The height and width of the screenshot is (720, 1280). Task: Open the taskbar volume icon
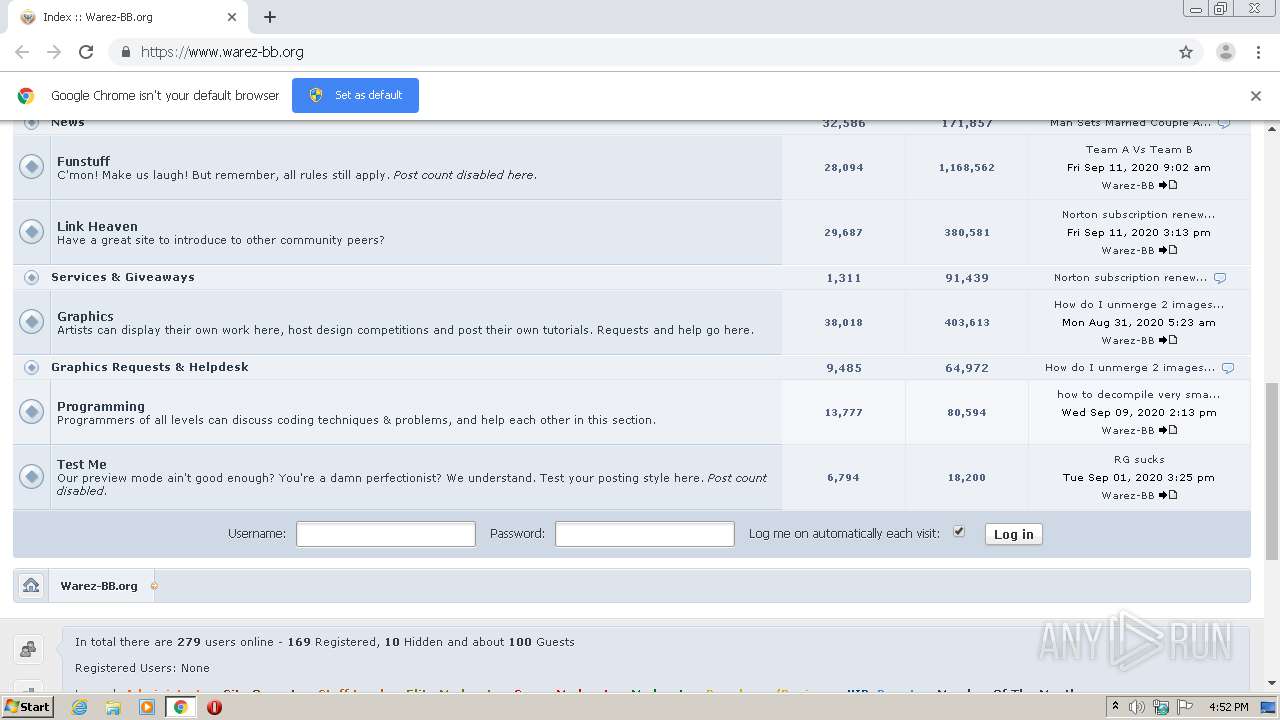pyautogui.click(x=1137, y=707)
